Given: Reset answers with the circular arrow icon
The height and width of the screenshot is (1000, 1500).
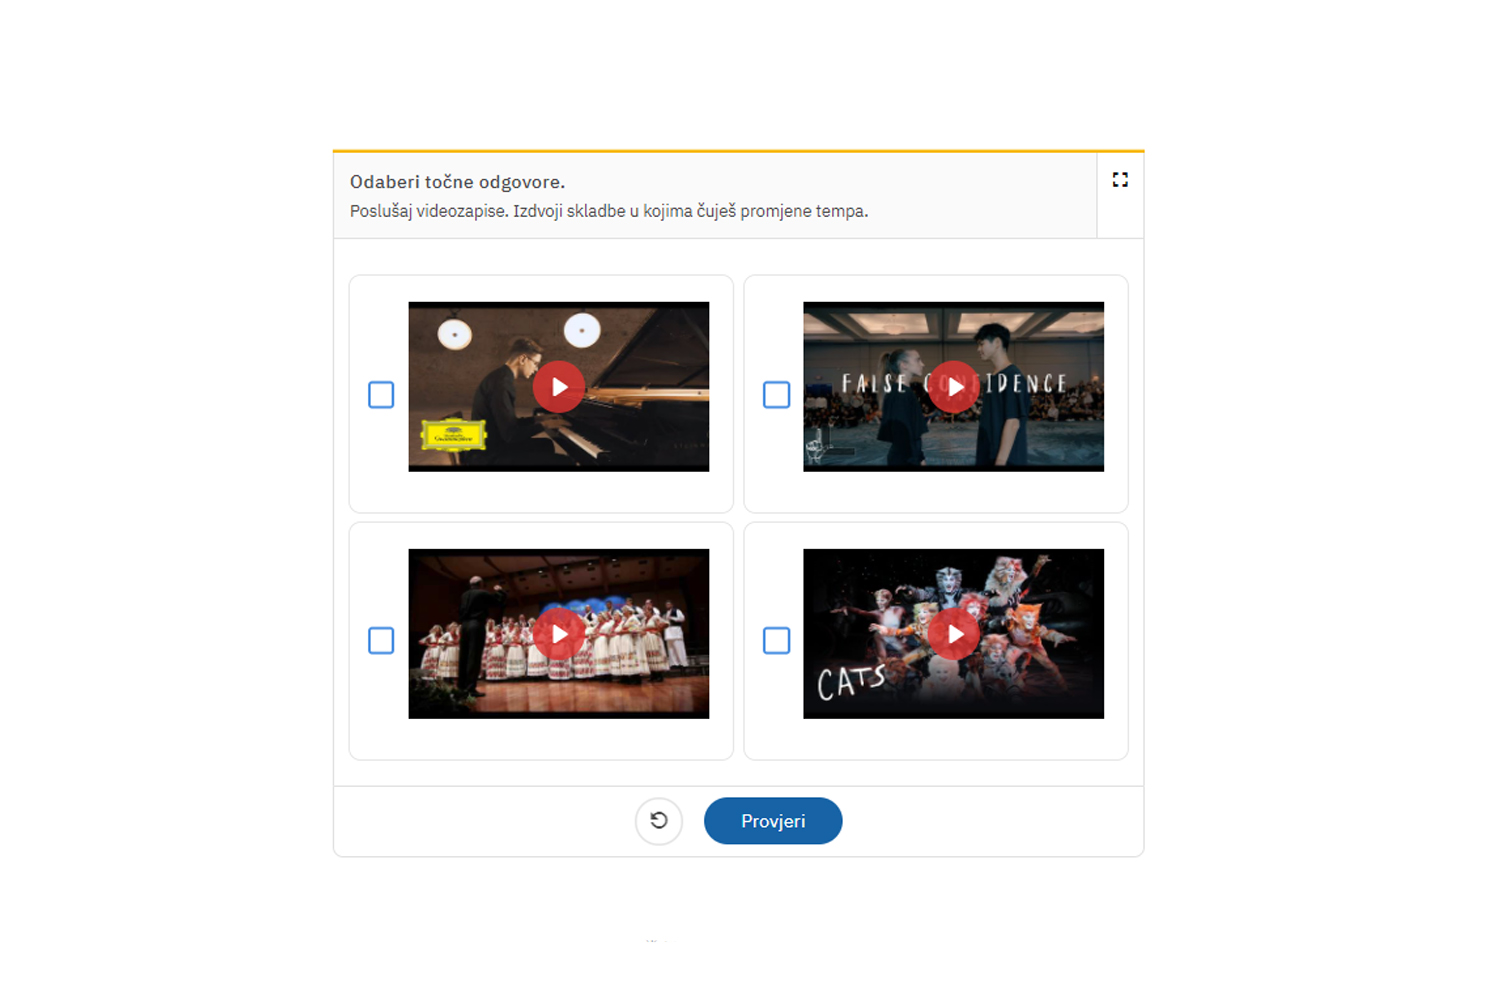Looking at the screenshot, I should click(x=659, y=821).
